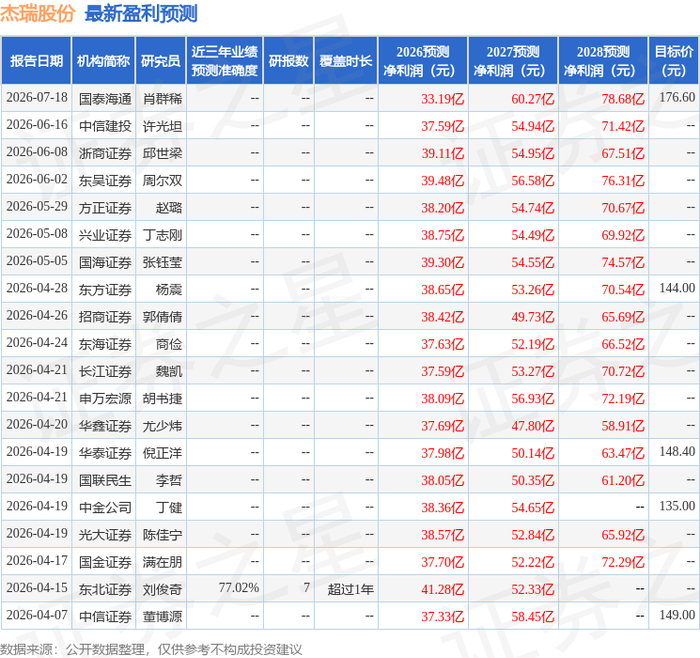Click the 58.91亿 profit value
The height and width of the screenshot is (658, 700).
623,425
